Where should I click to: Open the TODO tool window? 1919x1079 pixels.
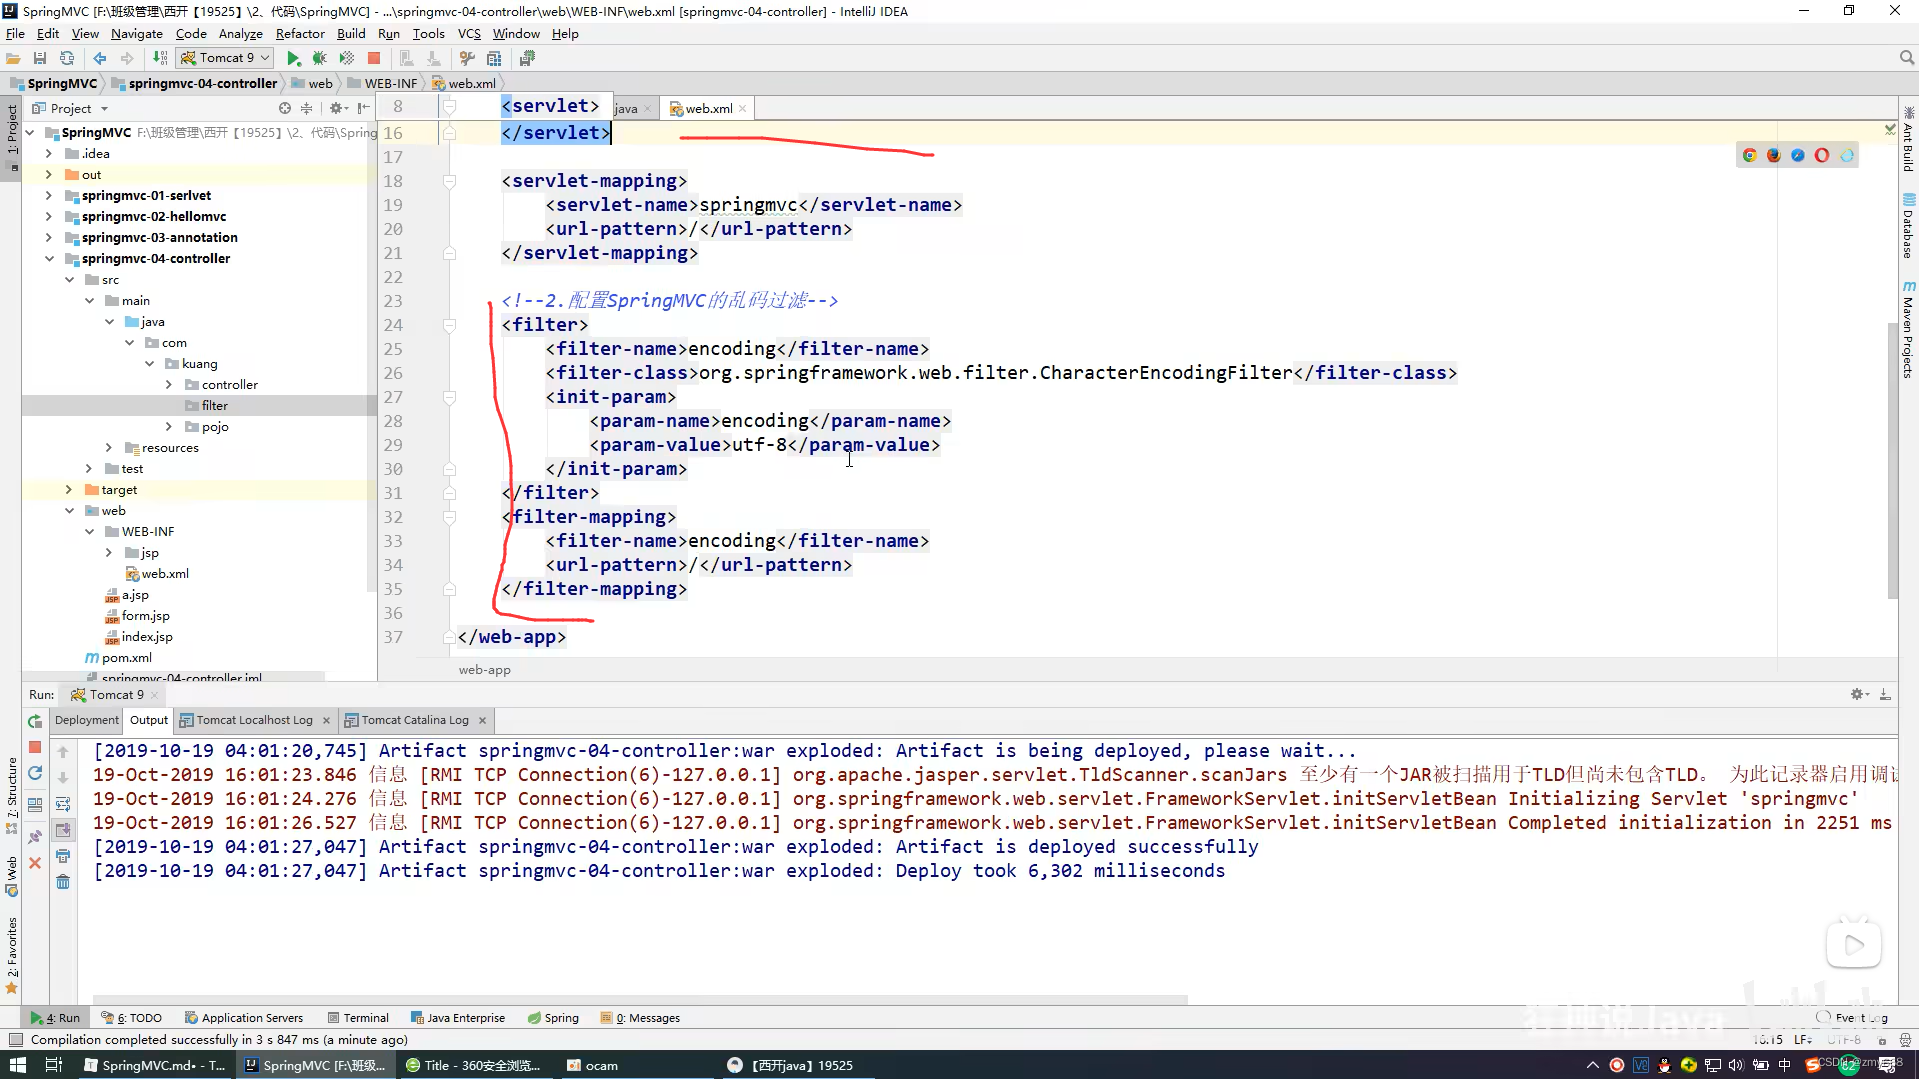(131, 1018)
